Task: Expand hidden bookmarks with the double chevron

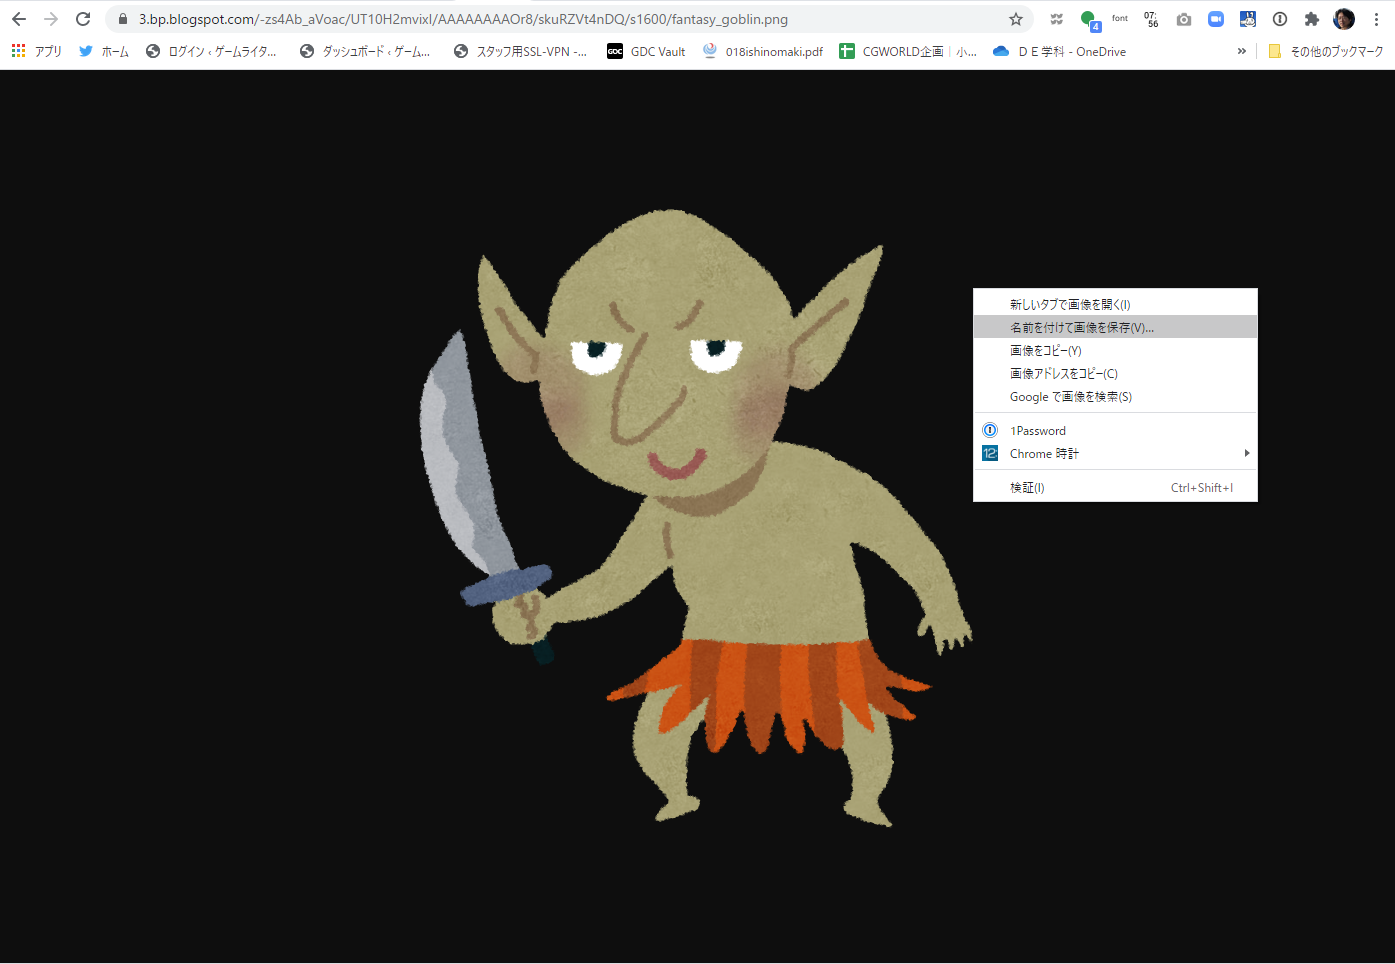Action: coord(1241,51)
